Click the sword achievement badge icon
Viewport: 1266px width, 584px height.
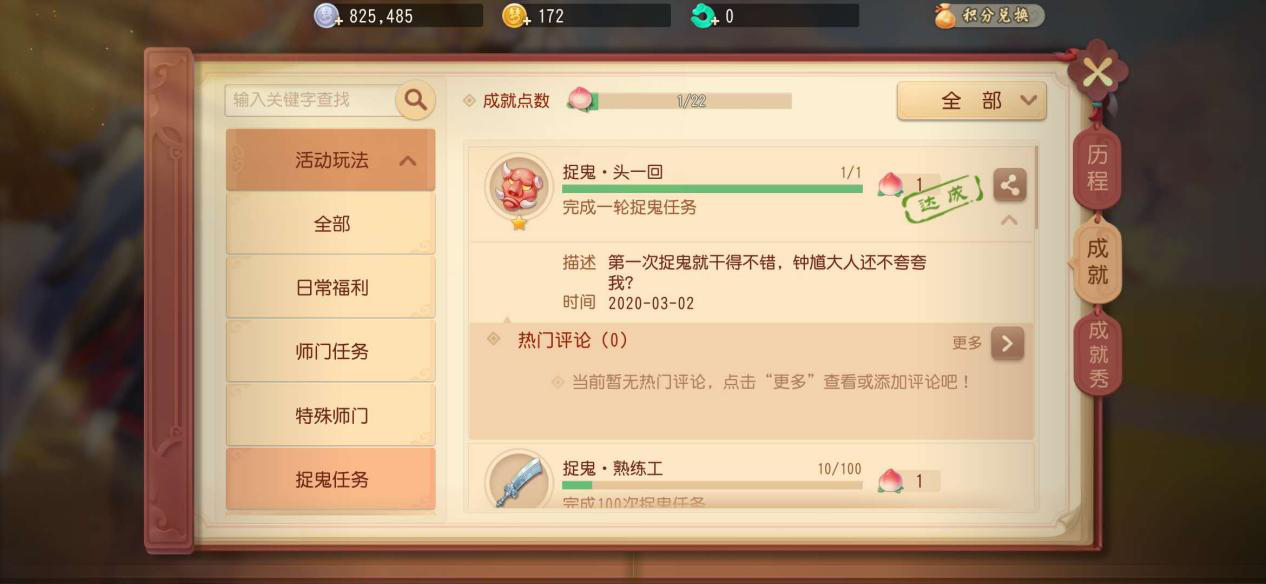519,482
